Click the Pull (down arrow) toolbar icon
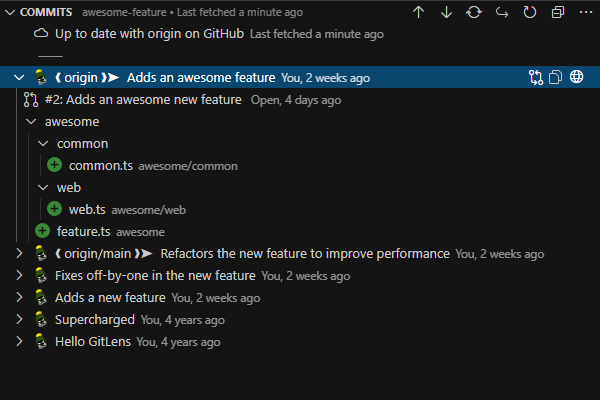 [x=446, y=12]
